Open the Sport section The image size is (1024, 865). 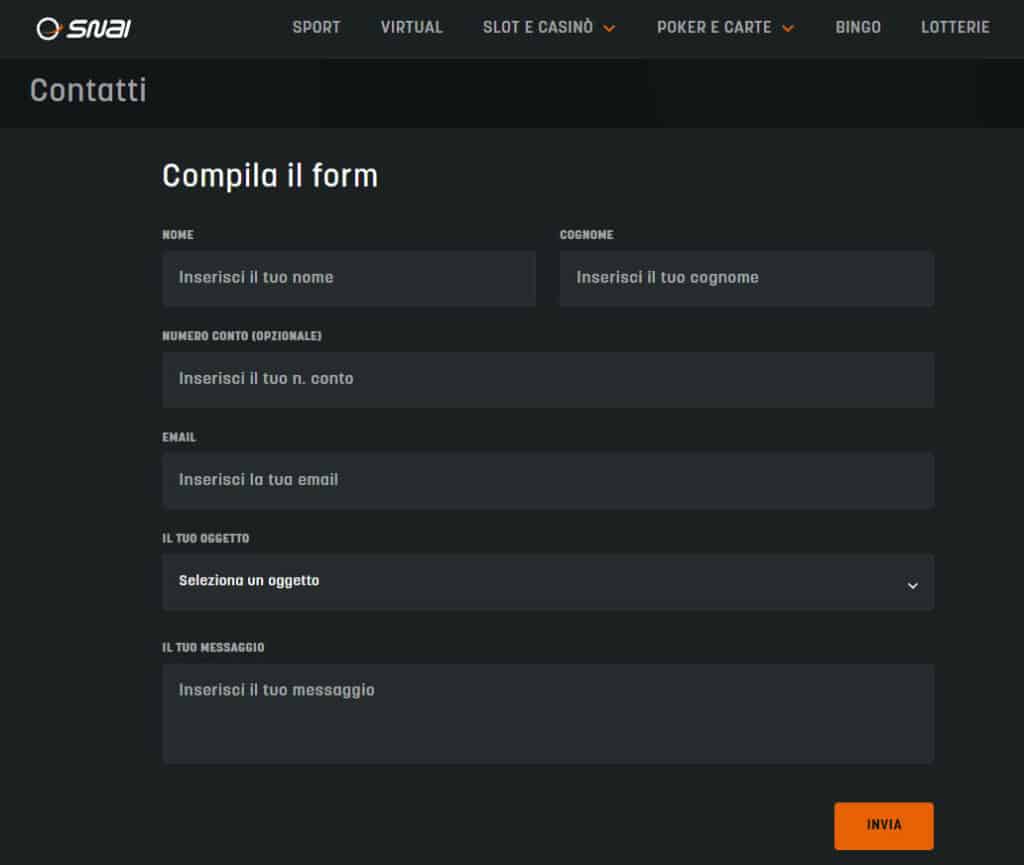316,28
